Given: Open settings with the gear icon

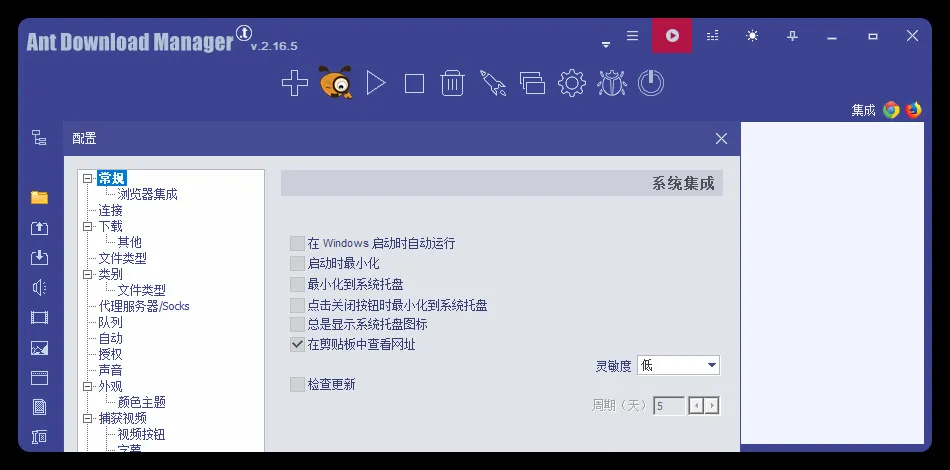Looking at the screenshot, I should [571, 83].
